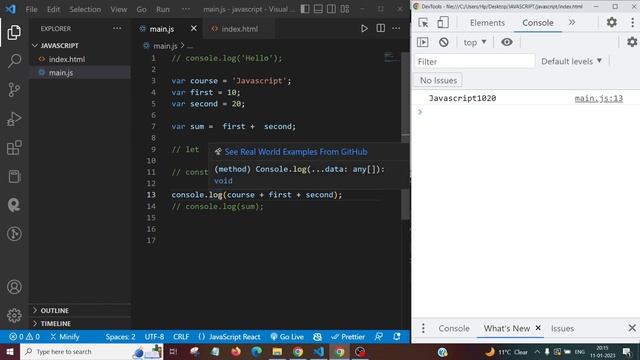The height and width of the screenshot is (360, 640).
Task: Open the Edit menu
Action: tap(53, 9)
